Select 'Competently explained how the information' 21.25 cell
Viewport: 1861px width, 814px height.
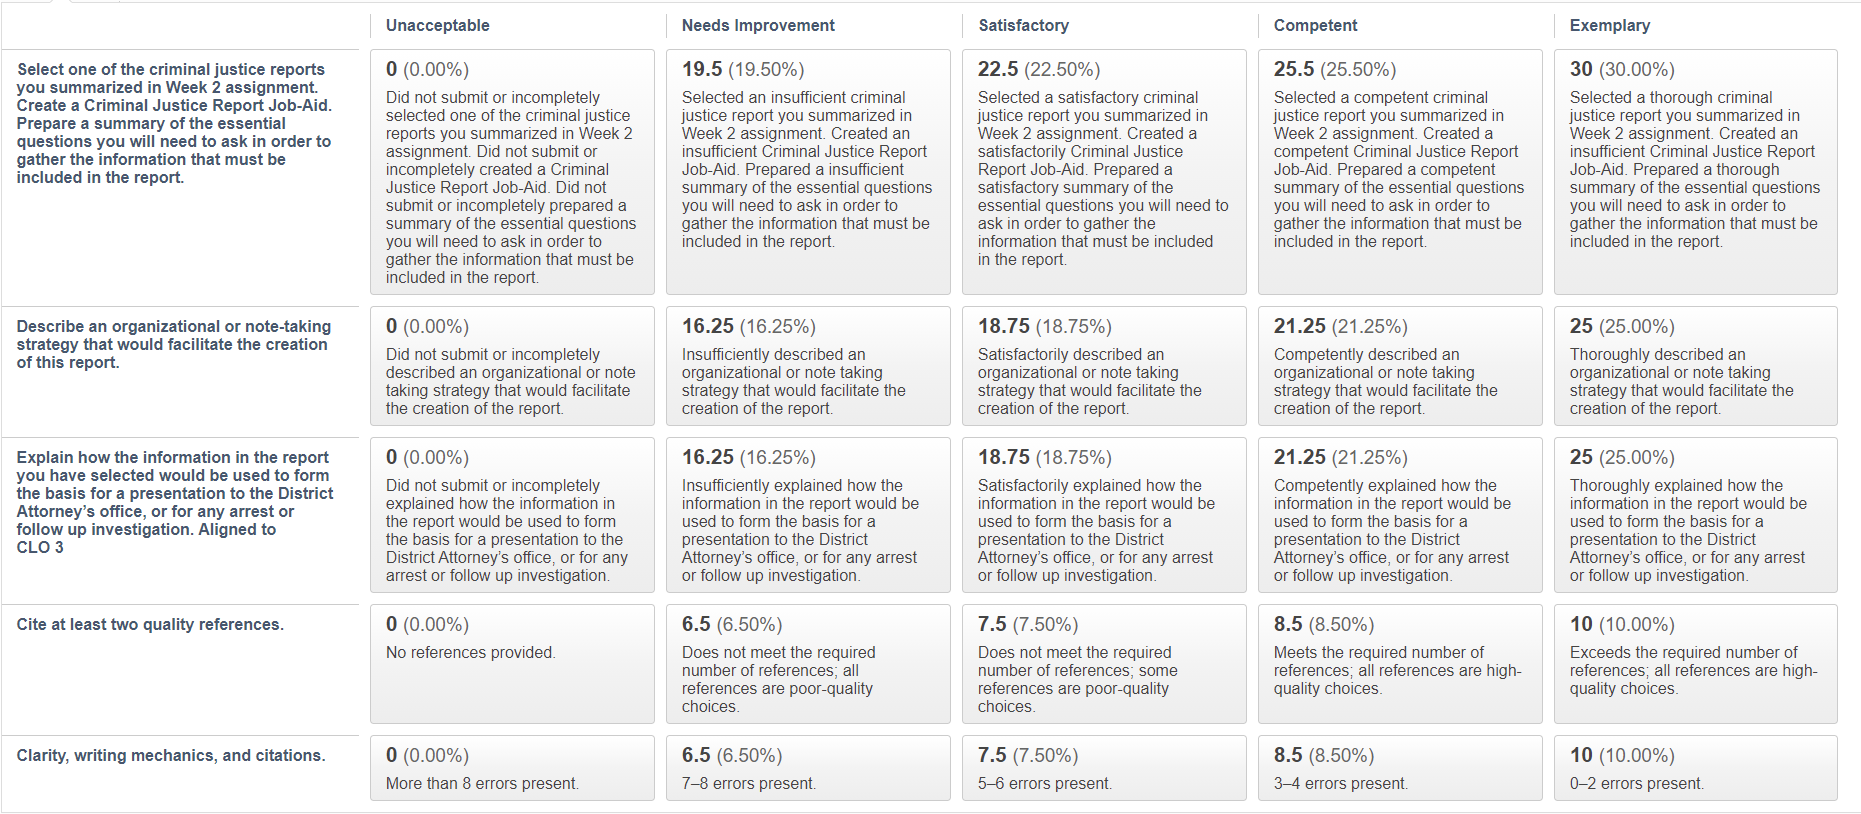pyautogui.click(x=1400, y=515)
